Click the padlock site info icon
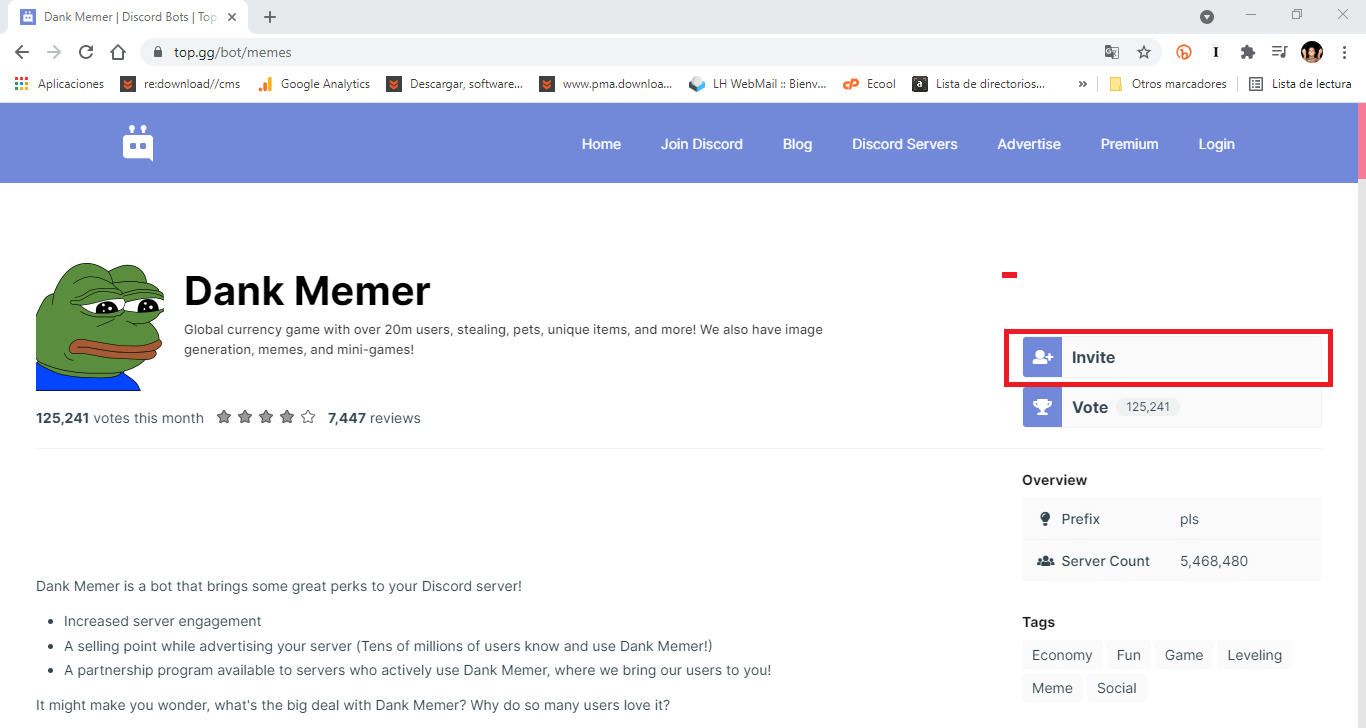This screenshot has width=1366, height=728. [x=158, y=52]
